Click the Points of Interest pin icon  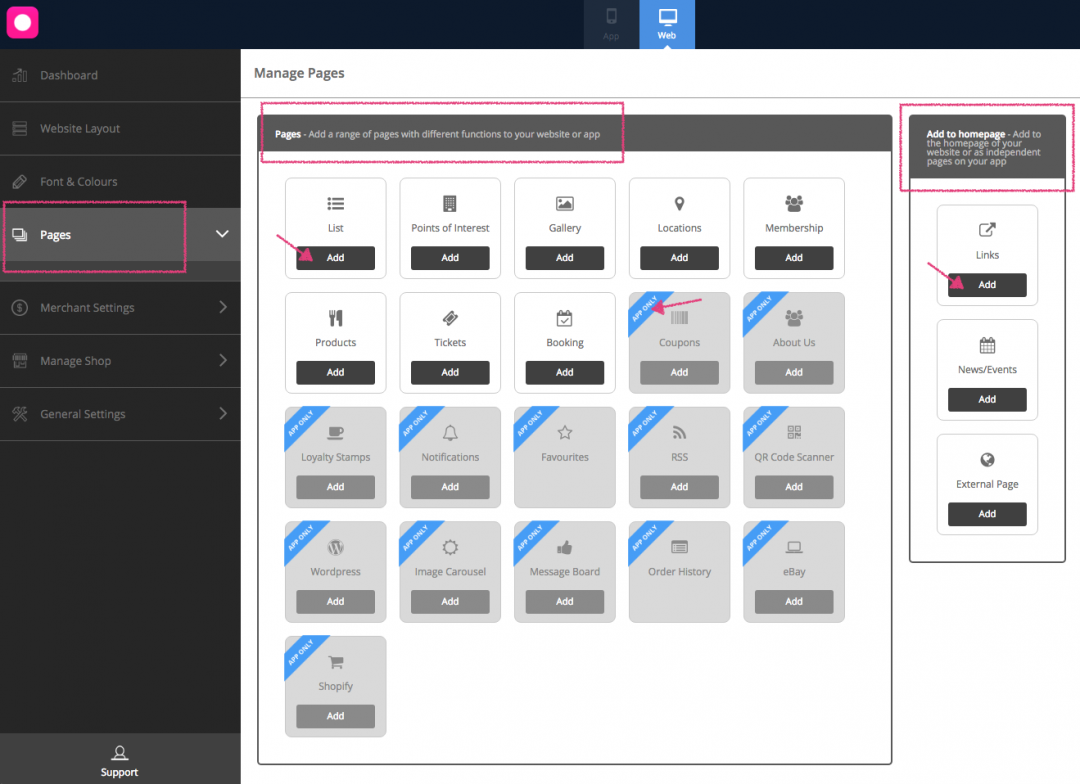449,203
